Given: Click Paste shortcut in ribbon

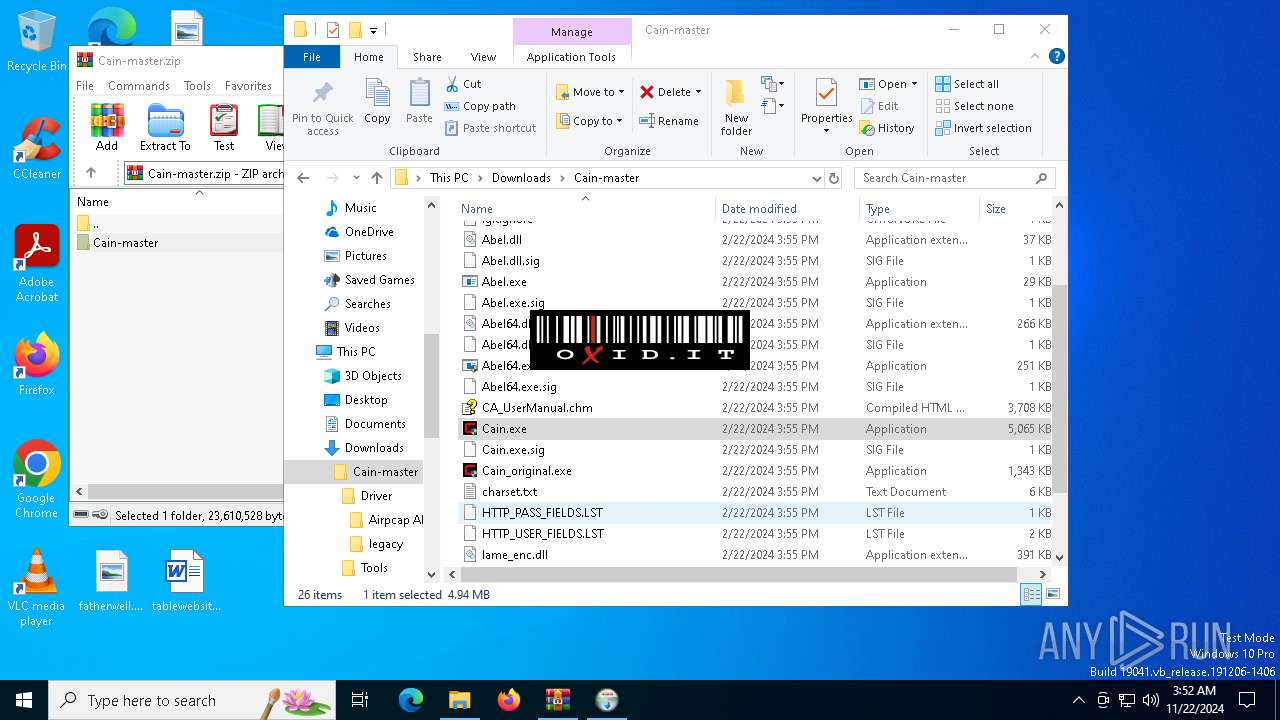Looking at the screenshot, I should tap(490, 128).
